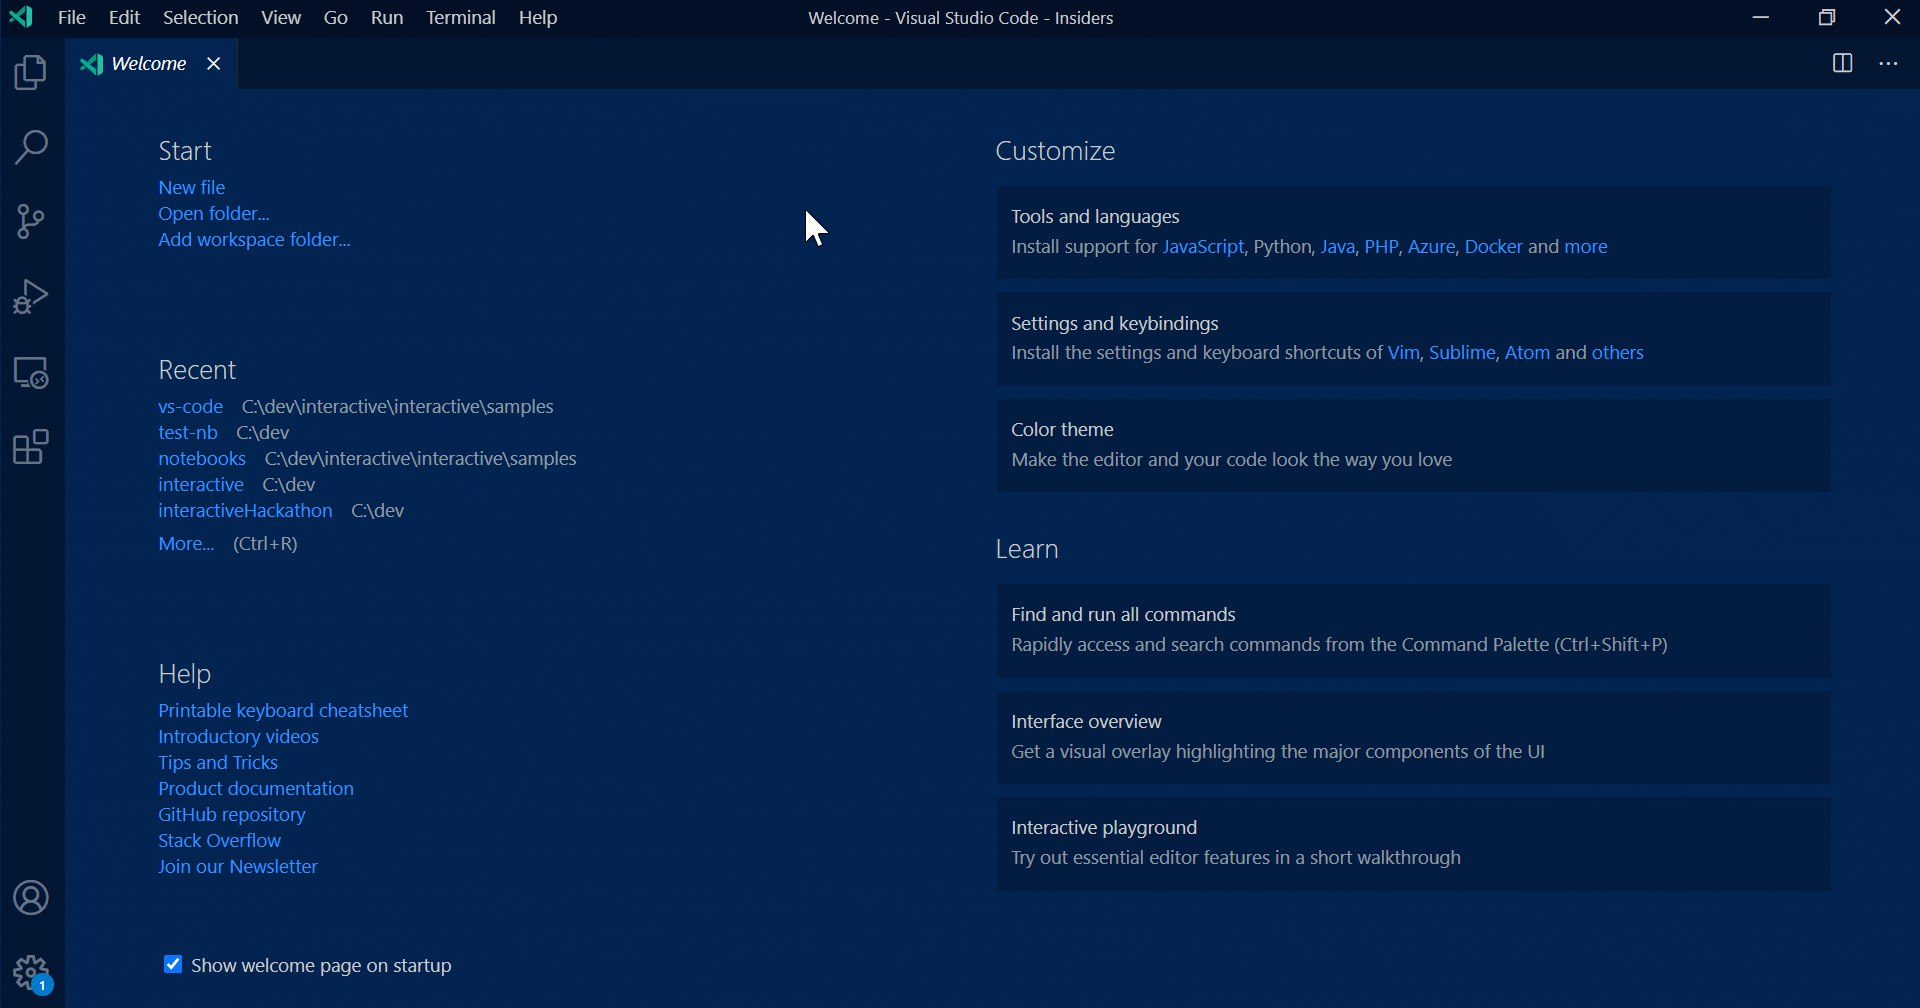Screen dimensions: 1920x1008
Task: Open the More Actions ellipsis menu
Action: (x=1889, y=64)
